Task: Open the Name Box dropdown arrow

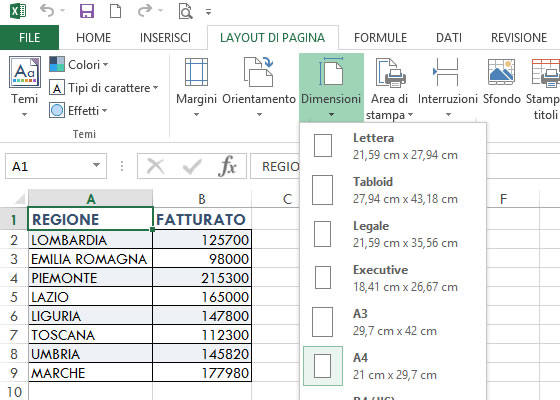Action: (96, 165)
